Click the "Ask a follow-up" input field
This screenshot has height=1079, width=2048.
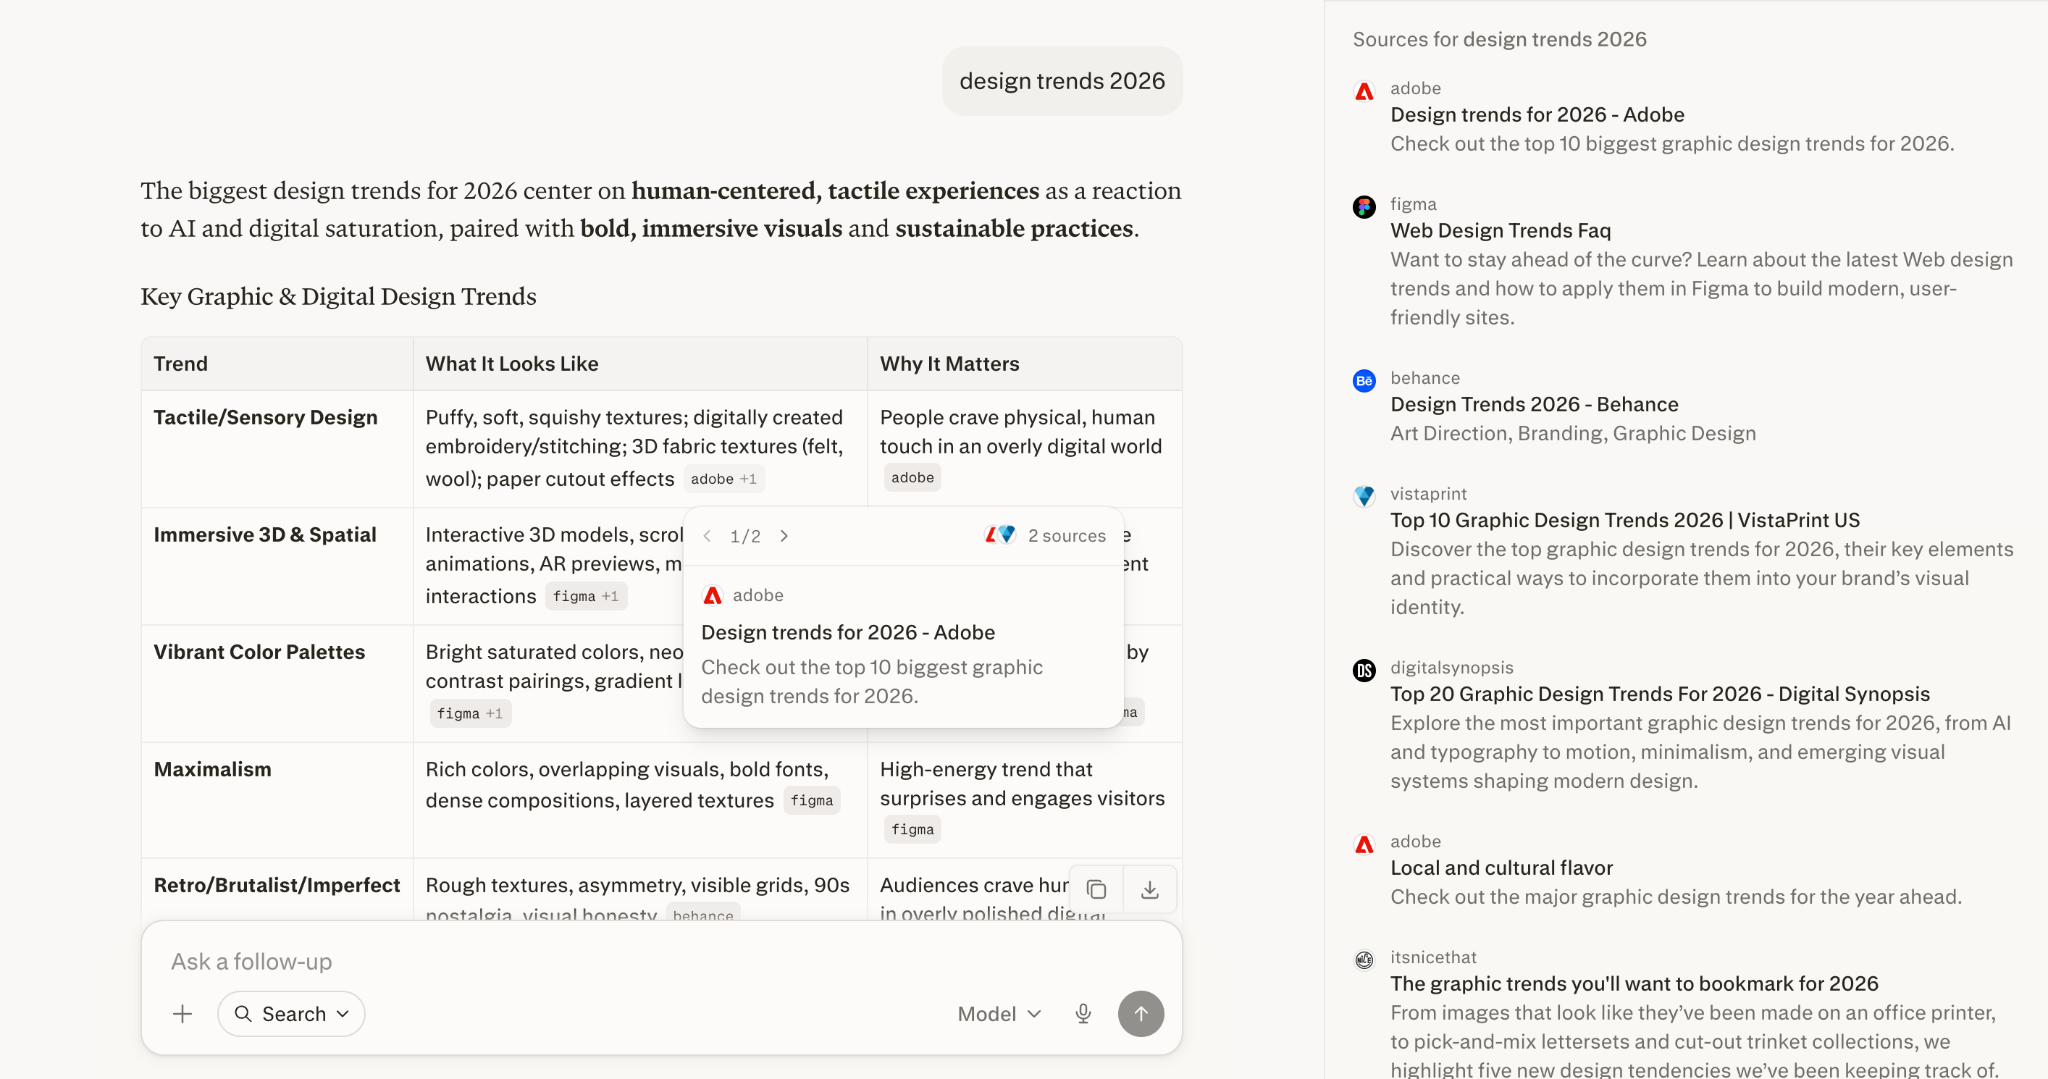tap(660, 961)
